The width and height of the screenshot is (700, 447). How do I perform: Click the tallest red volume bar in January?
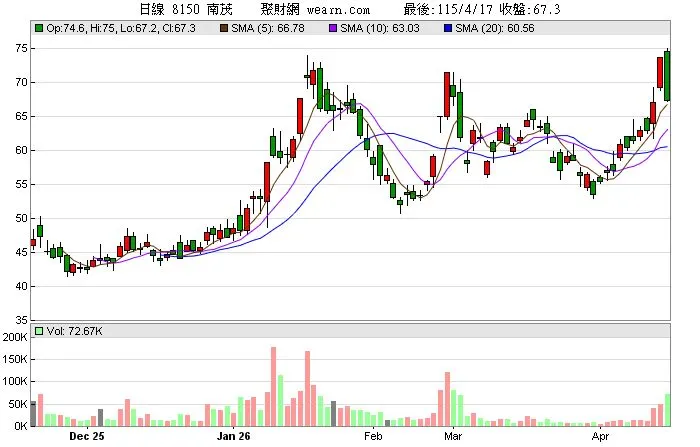[273, 386]
